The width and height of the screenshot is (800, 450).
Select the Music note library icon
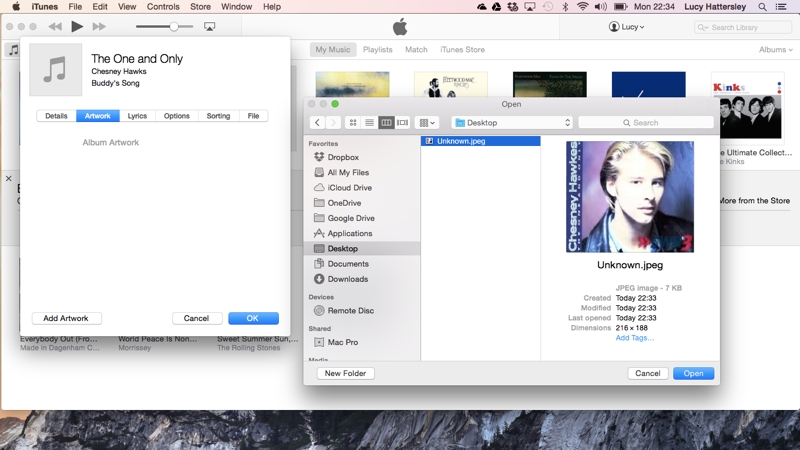13,50
